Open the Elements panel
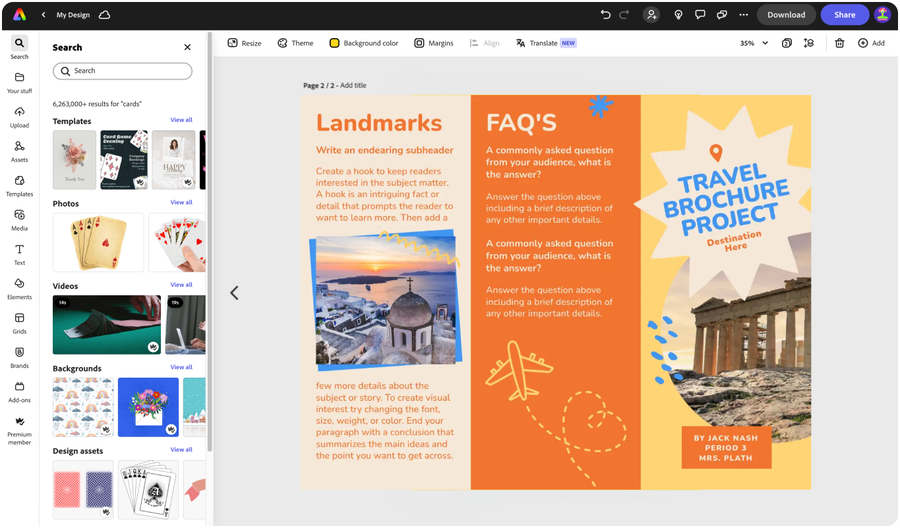The image size is (900, 528). [x=20, y=289]
